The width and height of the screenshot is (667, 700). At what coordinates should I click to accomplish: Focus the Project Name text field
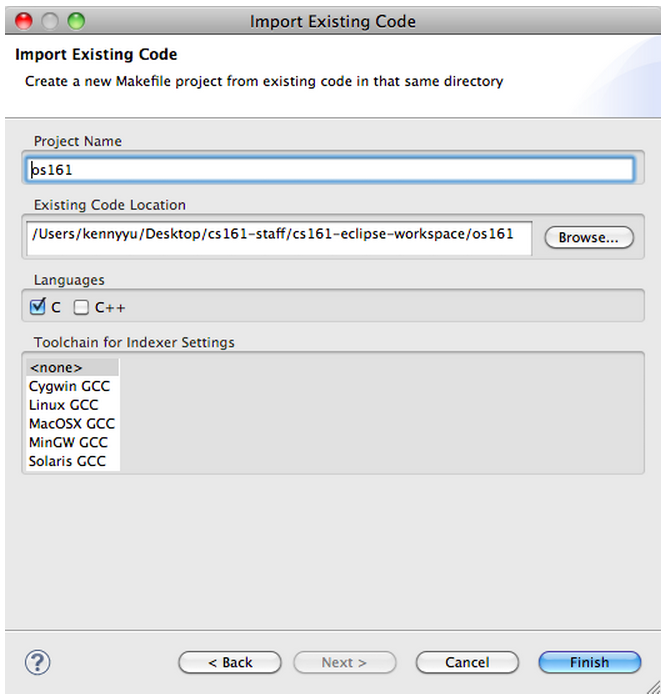click(330, 169)
